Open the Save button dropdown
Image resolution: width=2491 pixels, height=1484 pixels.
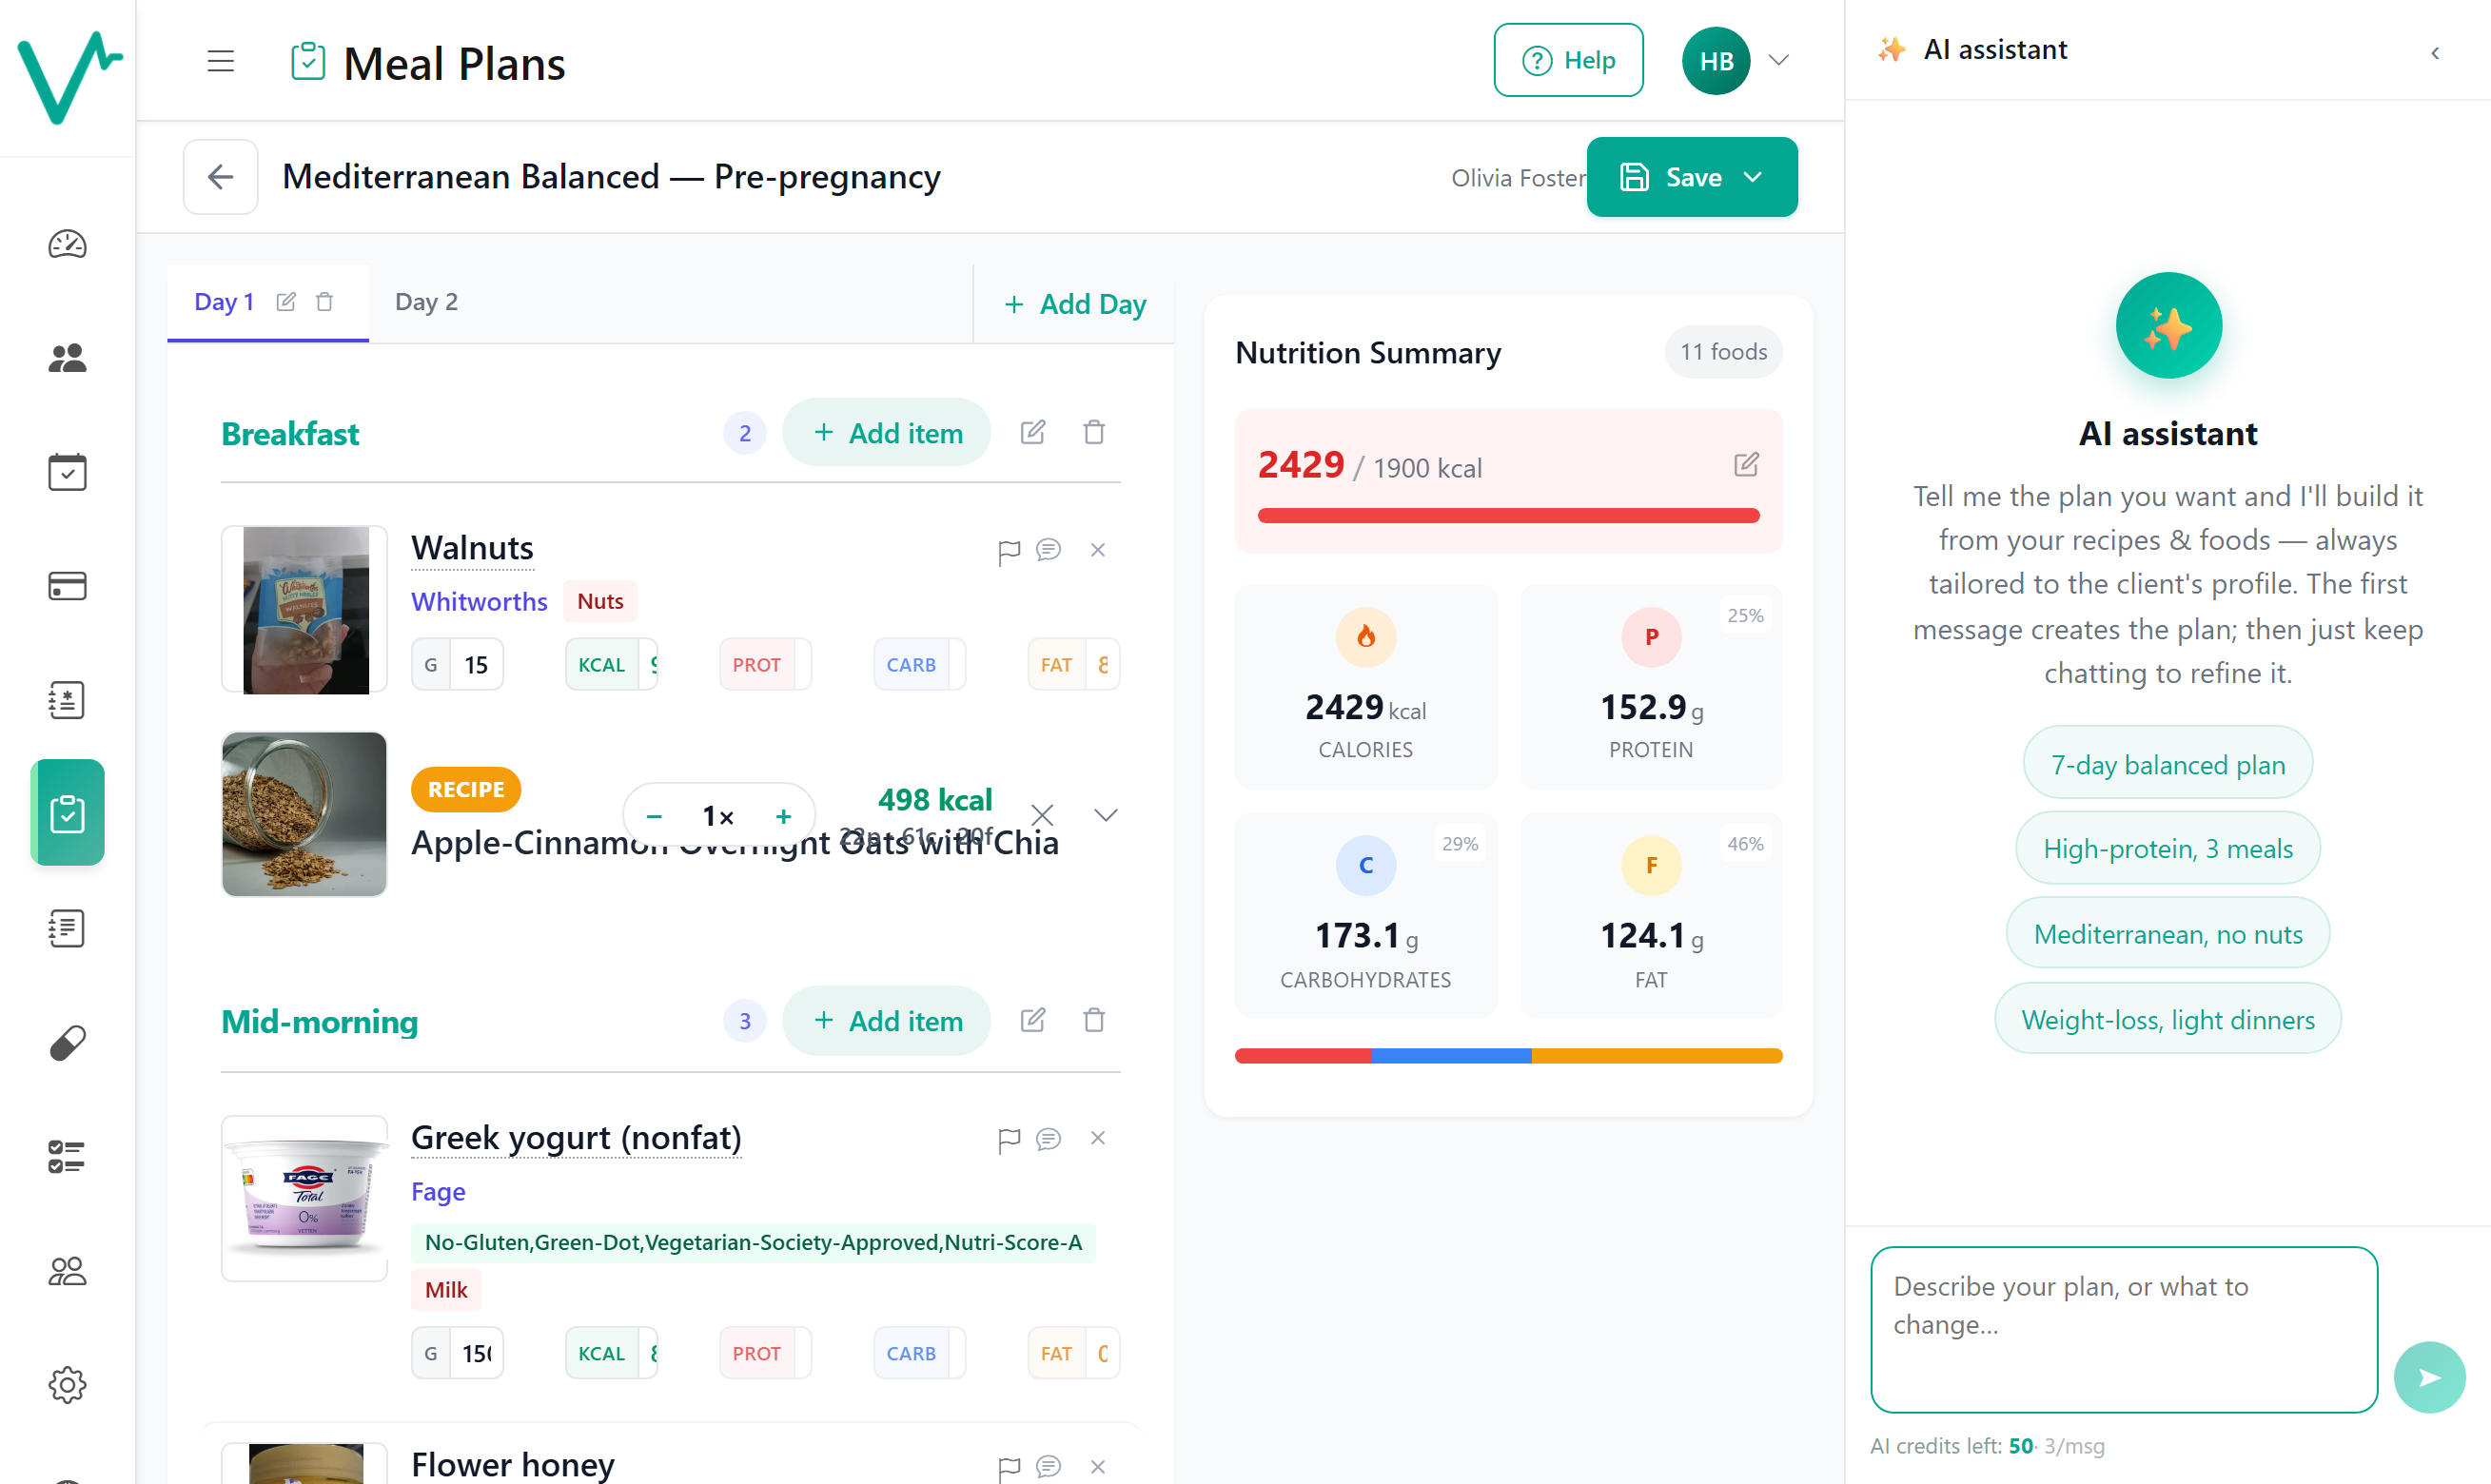(1752, 178)
